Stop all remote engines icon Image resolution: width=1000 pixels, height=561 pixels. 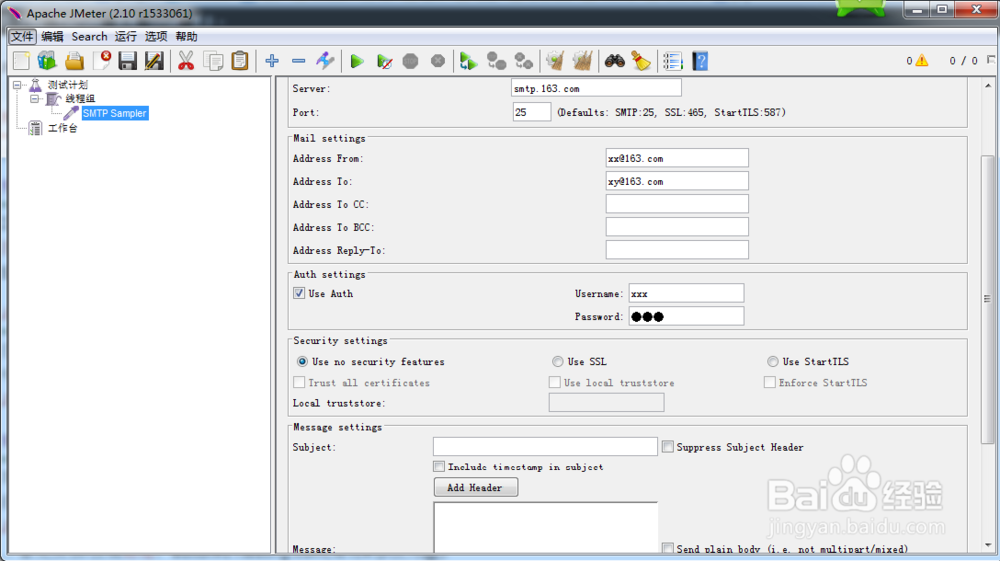496,61
